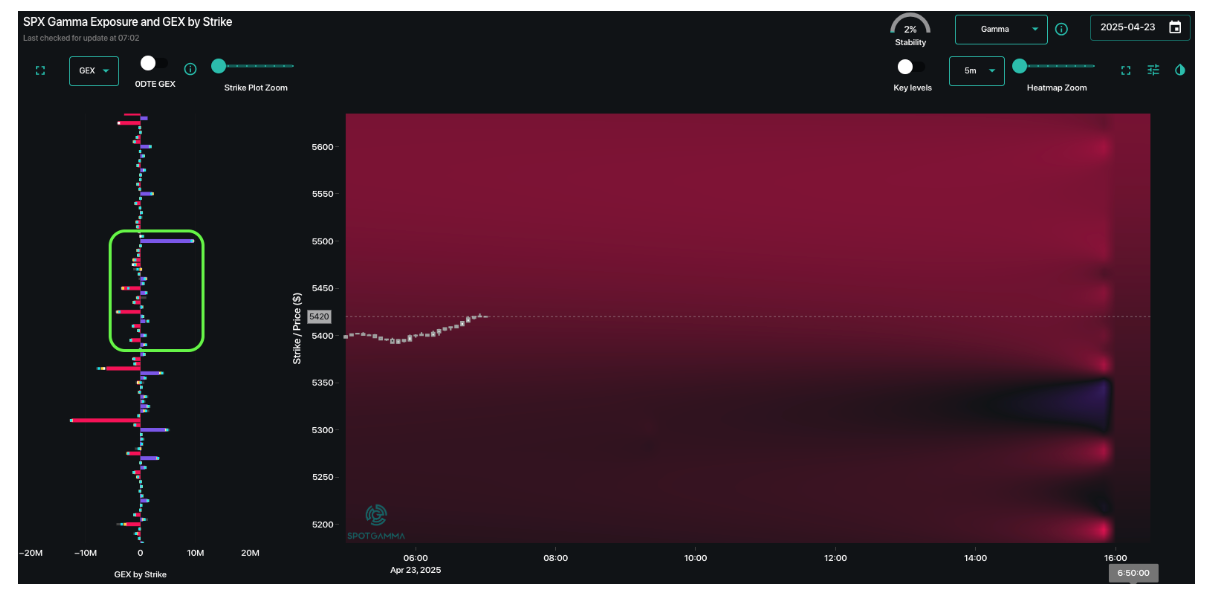Open heatmap settings sliders icon
The width and height of the screenshot is (1207, 595).
pos(1153,70)
